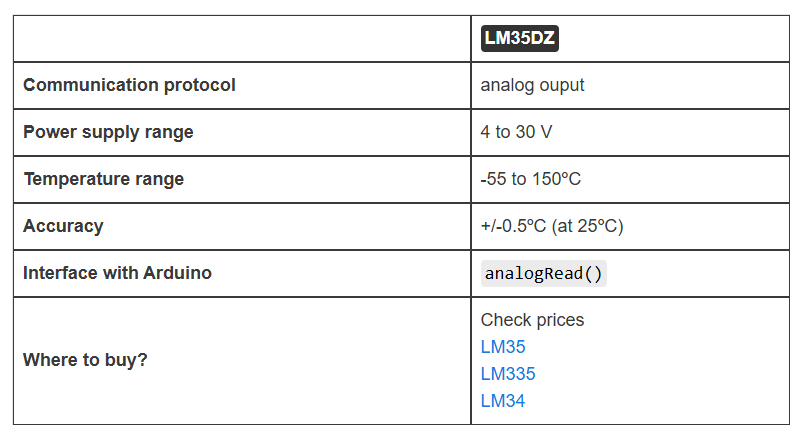Click the word 'Arduino' in row label
Screen dimensions: 802x434
pyautogui.click(x=176, y=273)
